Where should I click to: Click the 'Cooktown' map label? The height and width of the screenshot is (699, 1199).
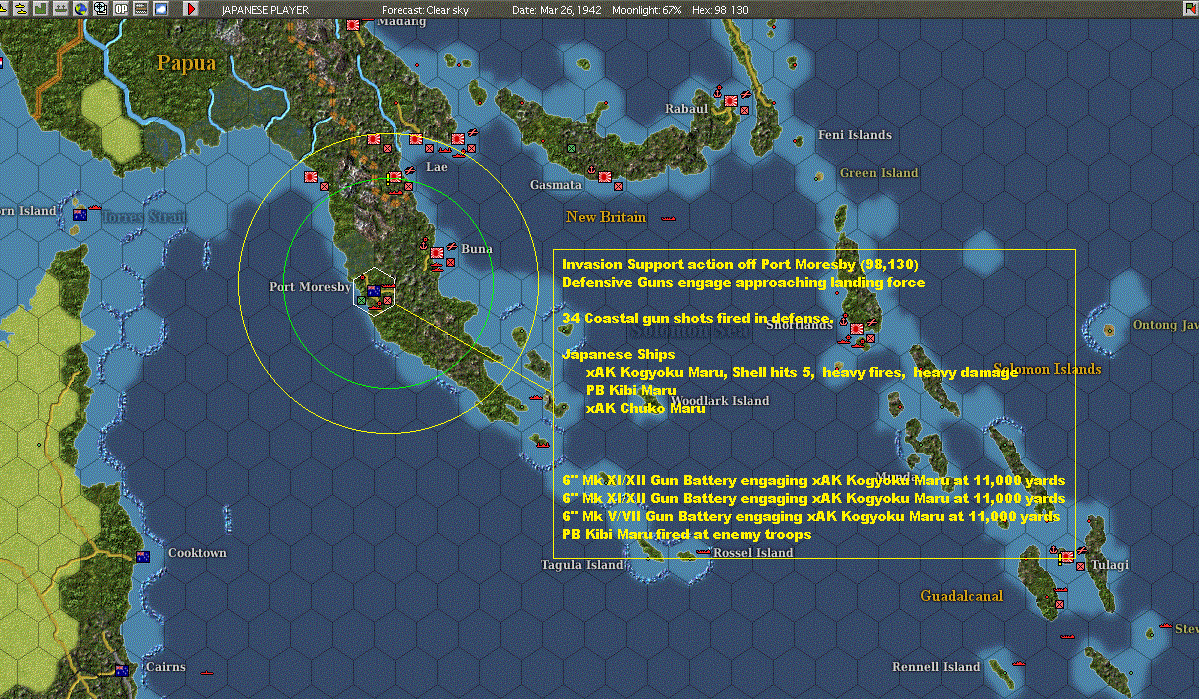197,553
